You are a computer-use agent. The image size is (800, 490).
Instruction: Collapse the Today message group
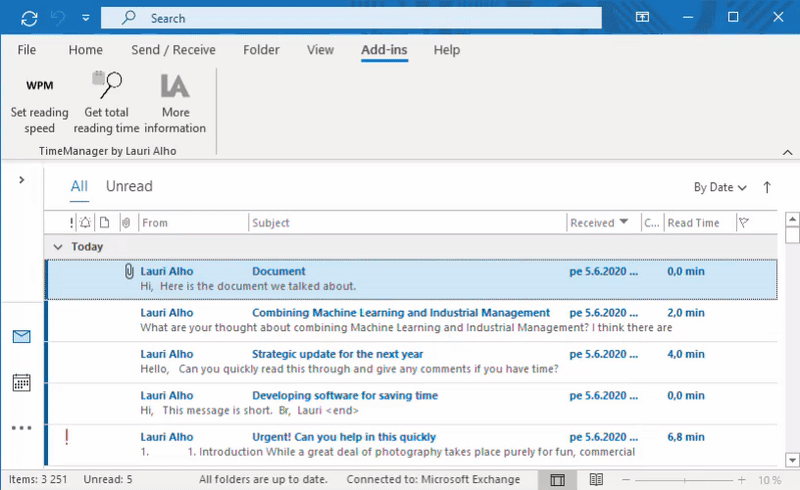click(59, 247)
